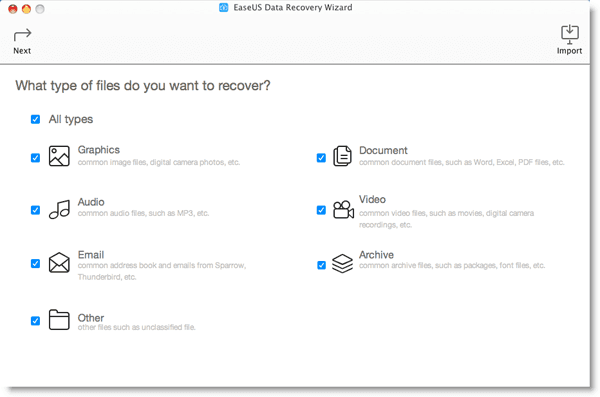Click the Video heading text
600x397 pixels.
point(372,199)
